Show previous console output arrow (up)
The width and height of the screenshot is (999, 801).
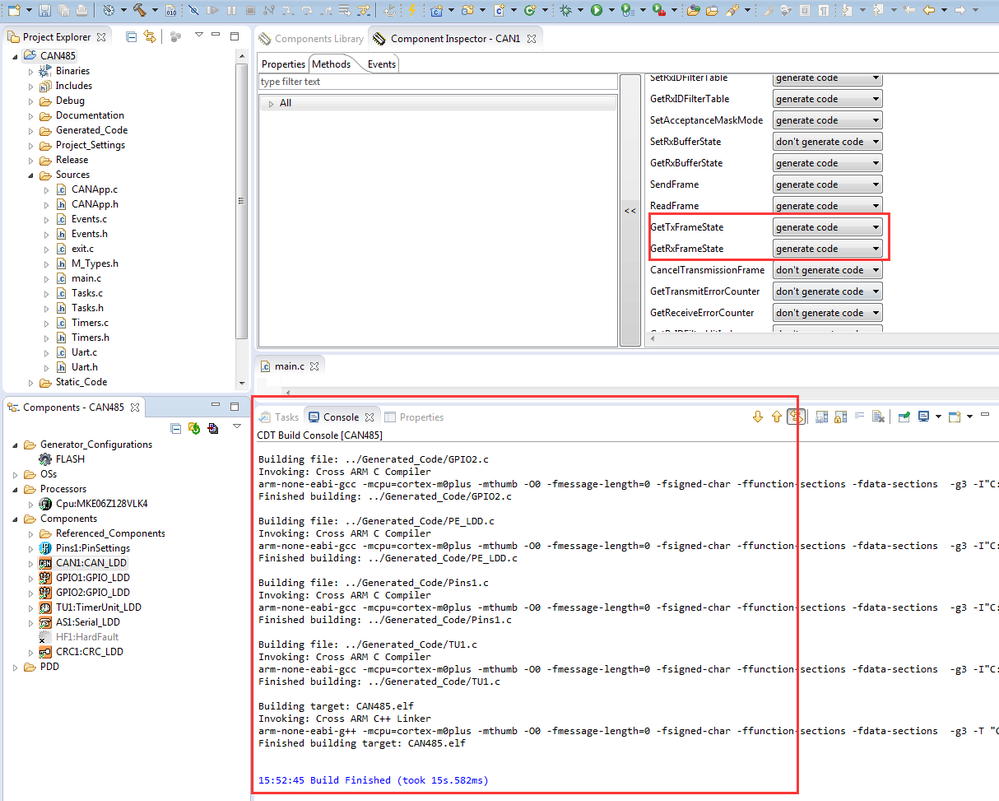point(776,417)
